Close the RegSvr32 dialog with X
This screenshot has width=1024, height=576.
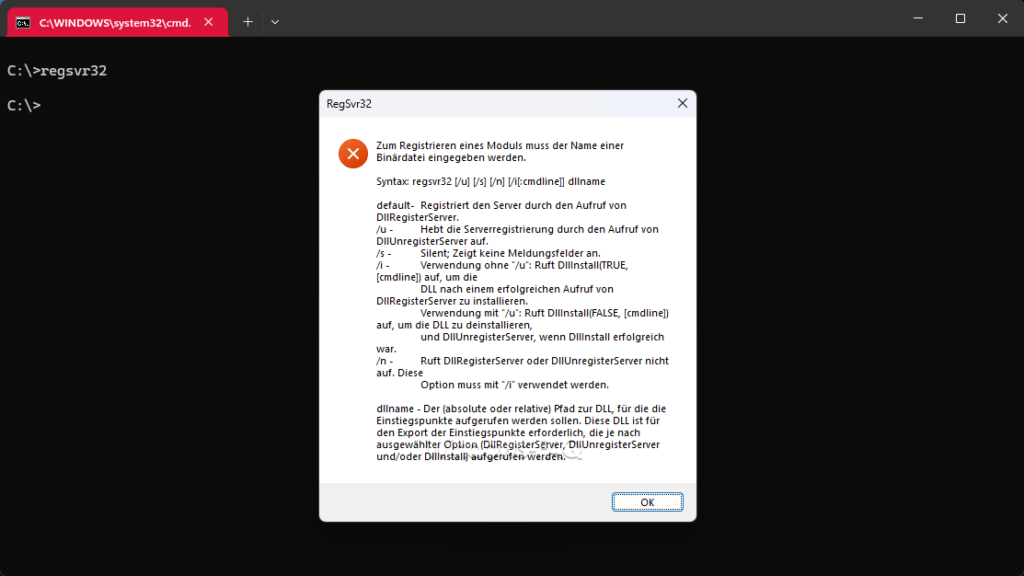coord(682,103)
